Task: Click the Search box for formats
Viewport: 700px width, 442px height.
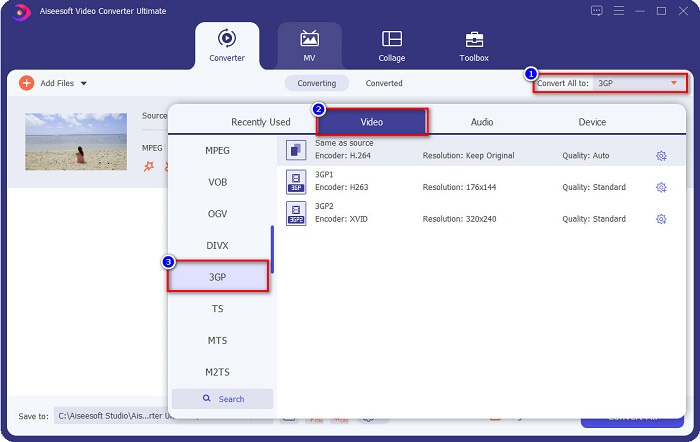Action: click(x=222, y=399)
